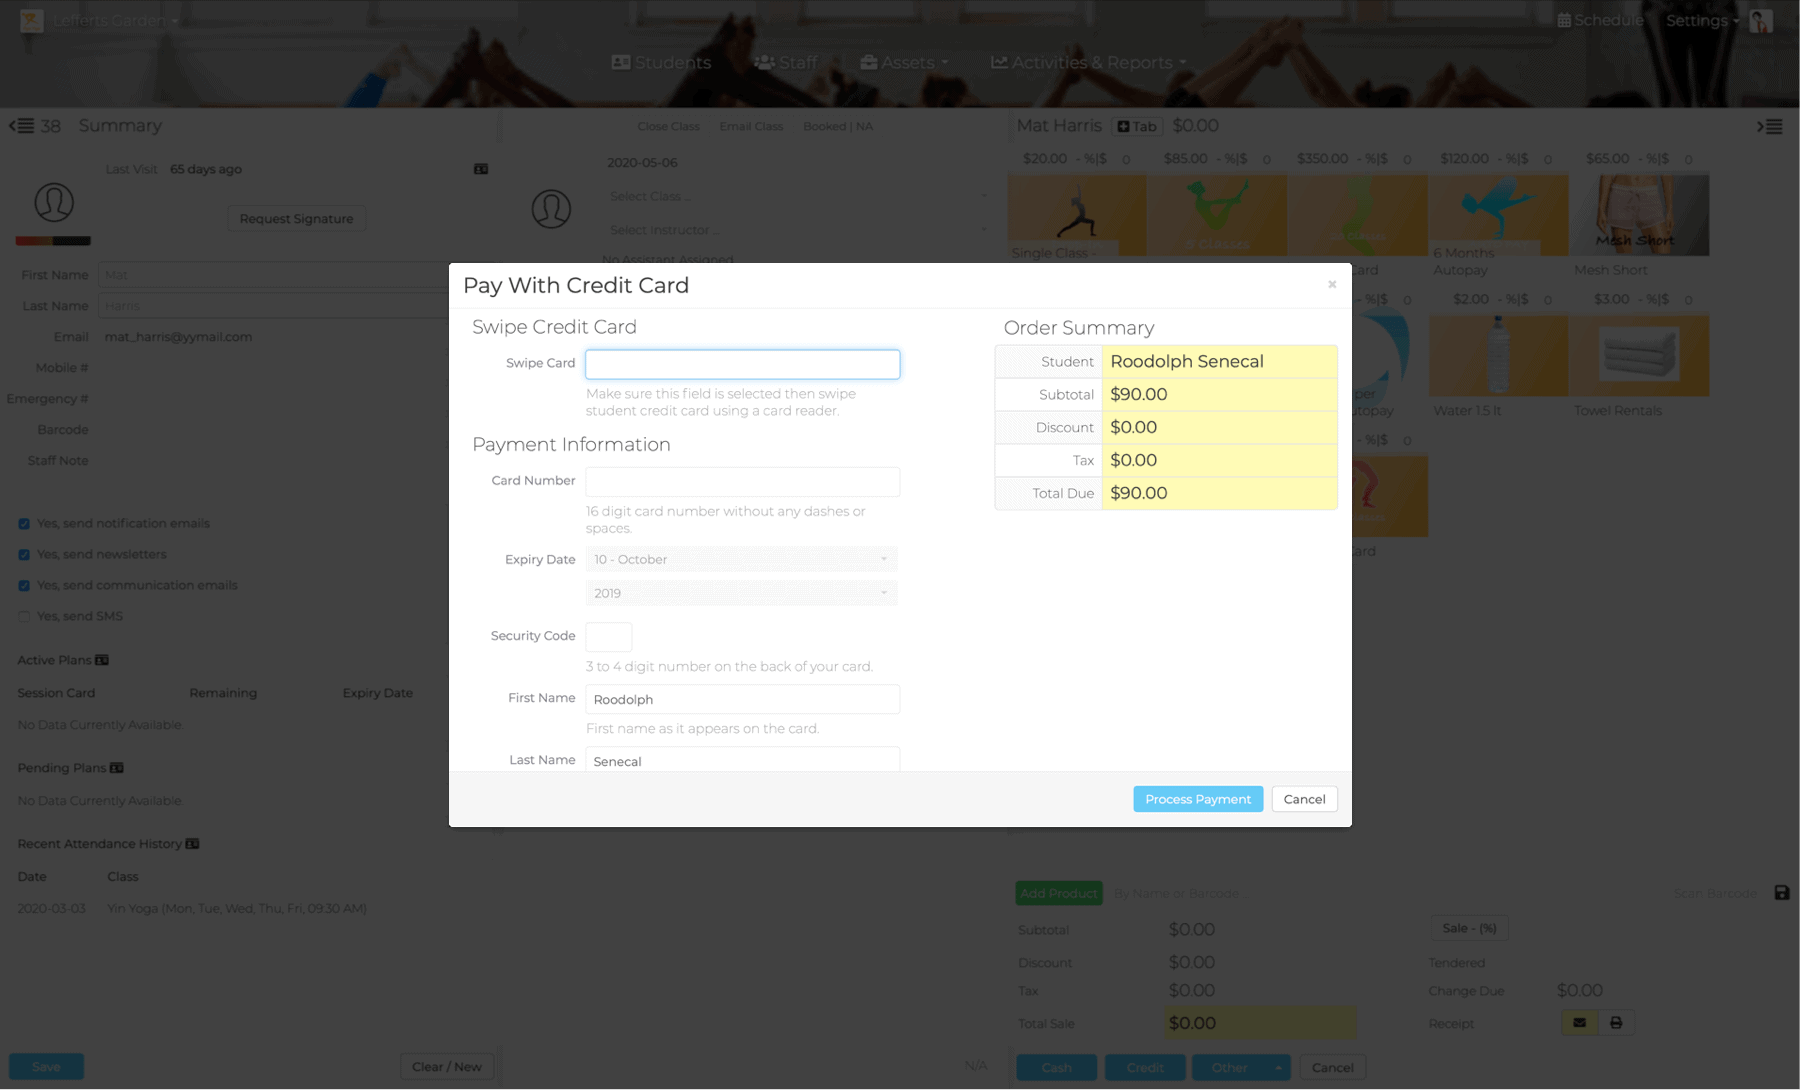This screenshot has height=1090, width=1800.
Task: Select the print receipt icon
Action: [x=1616, y=1022]
